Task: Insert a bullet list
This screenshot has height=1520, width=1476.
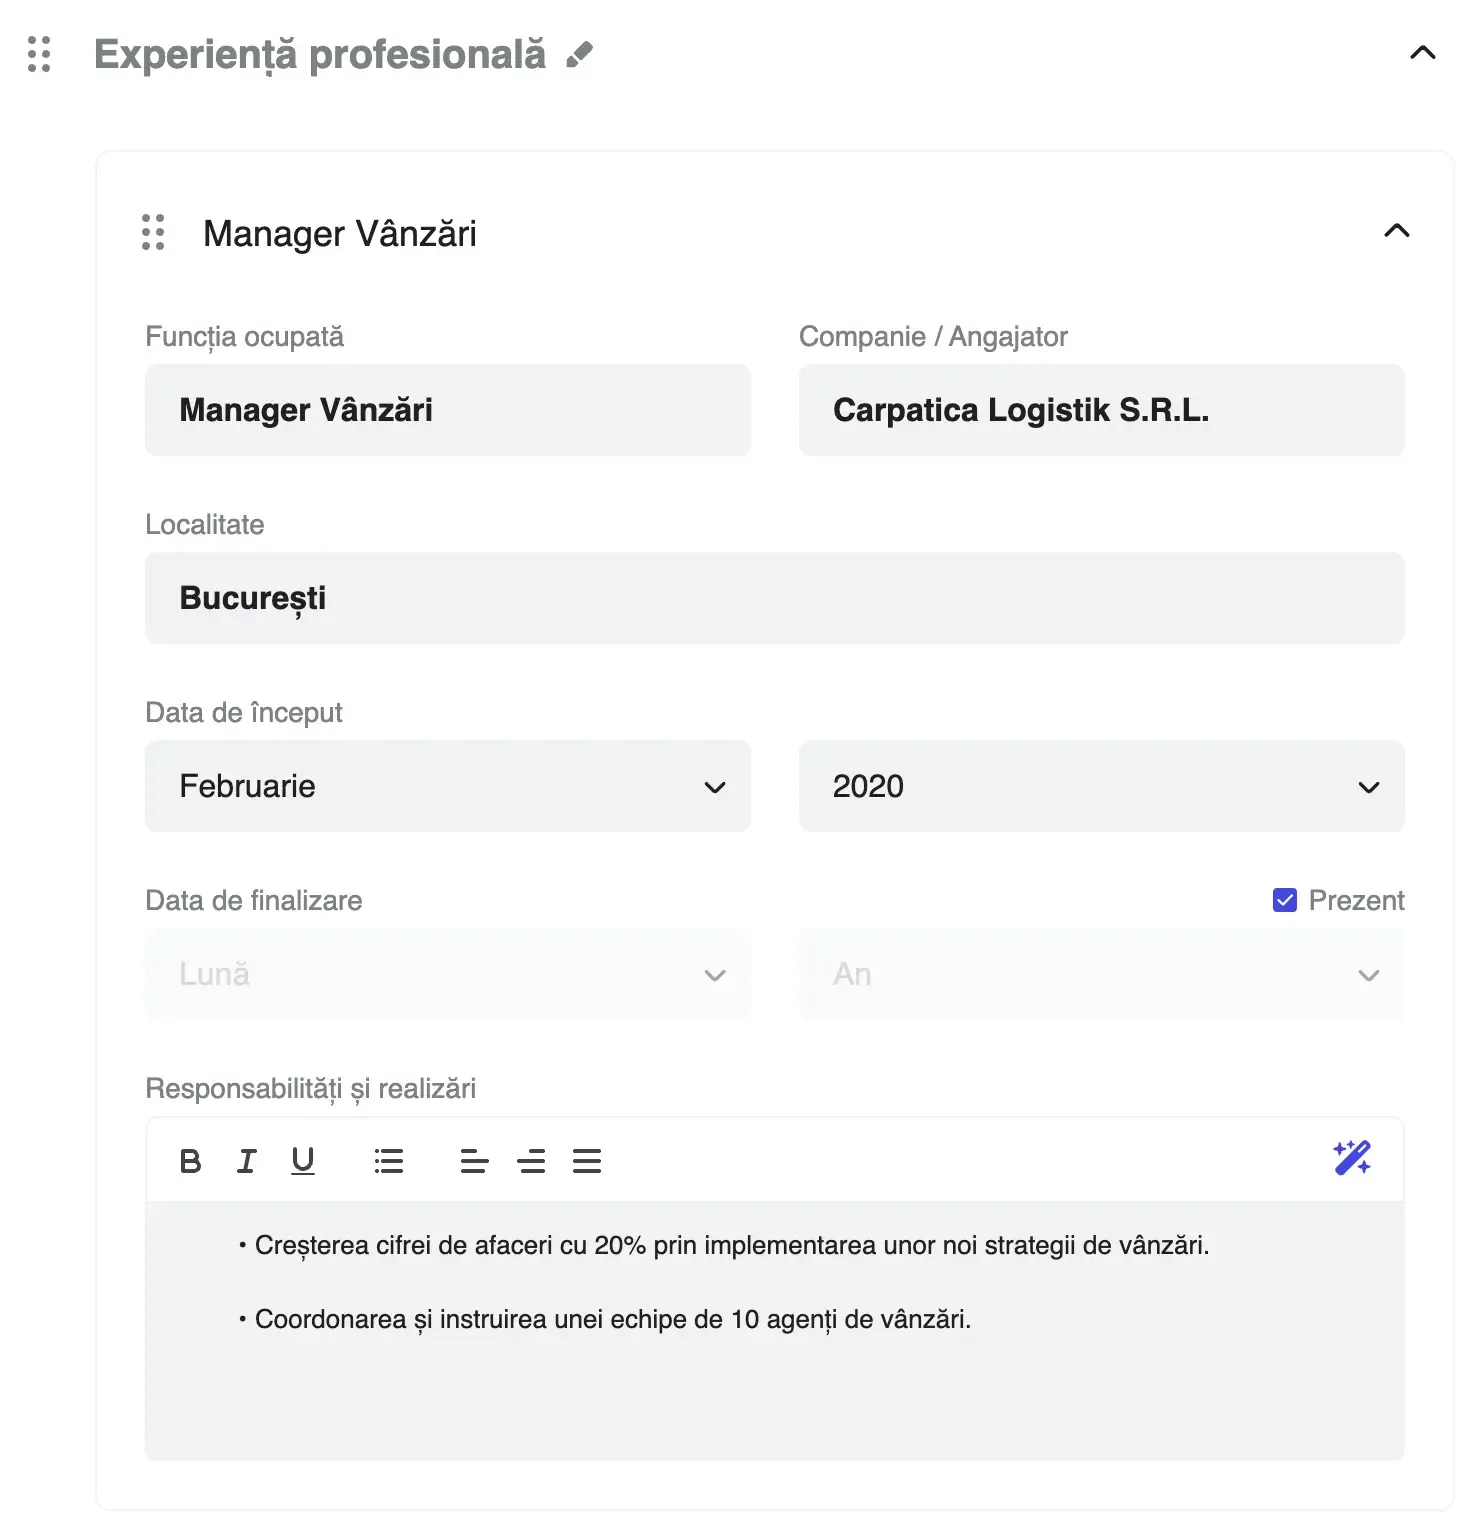Action: 388,1160
